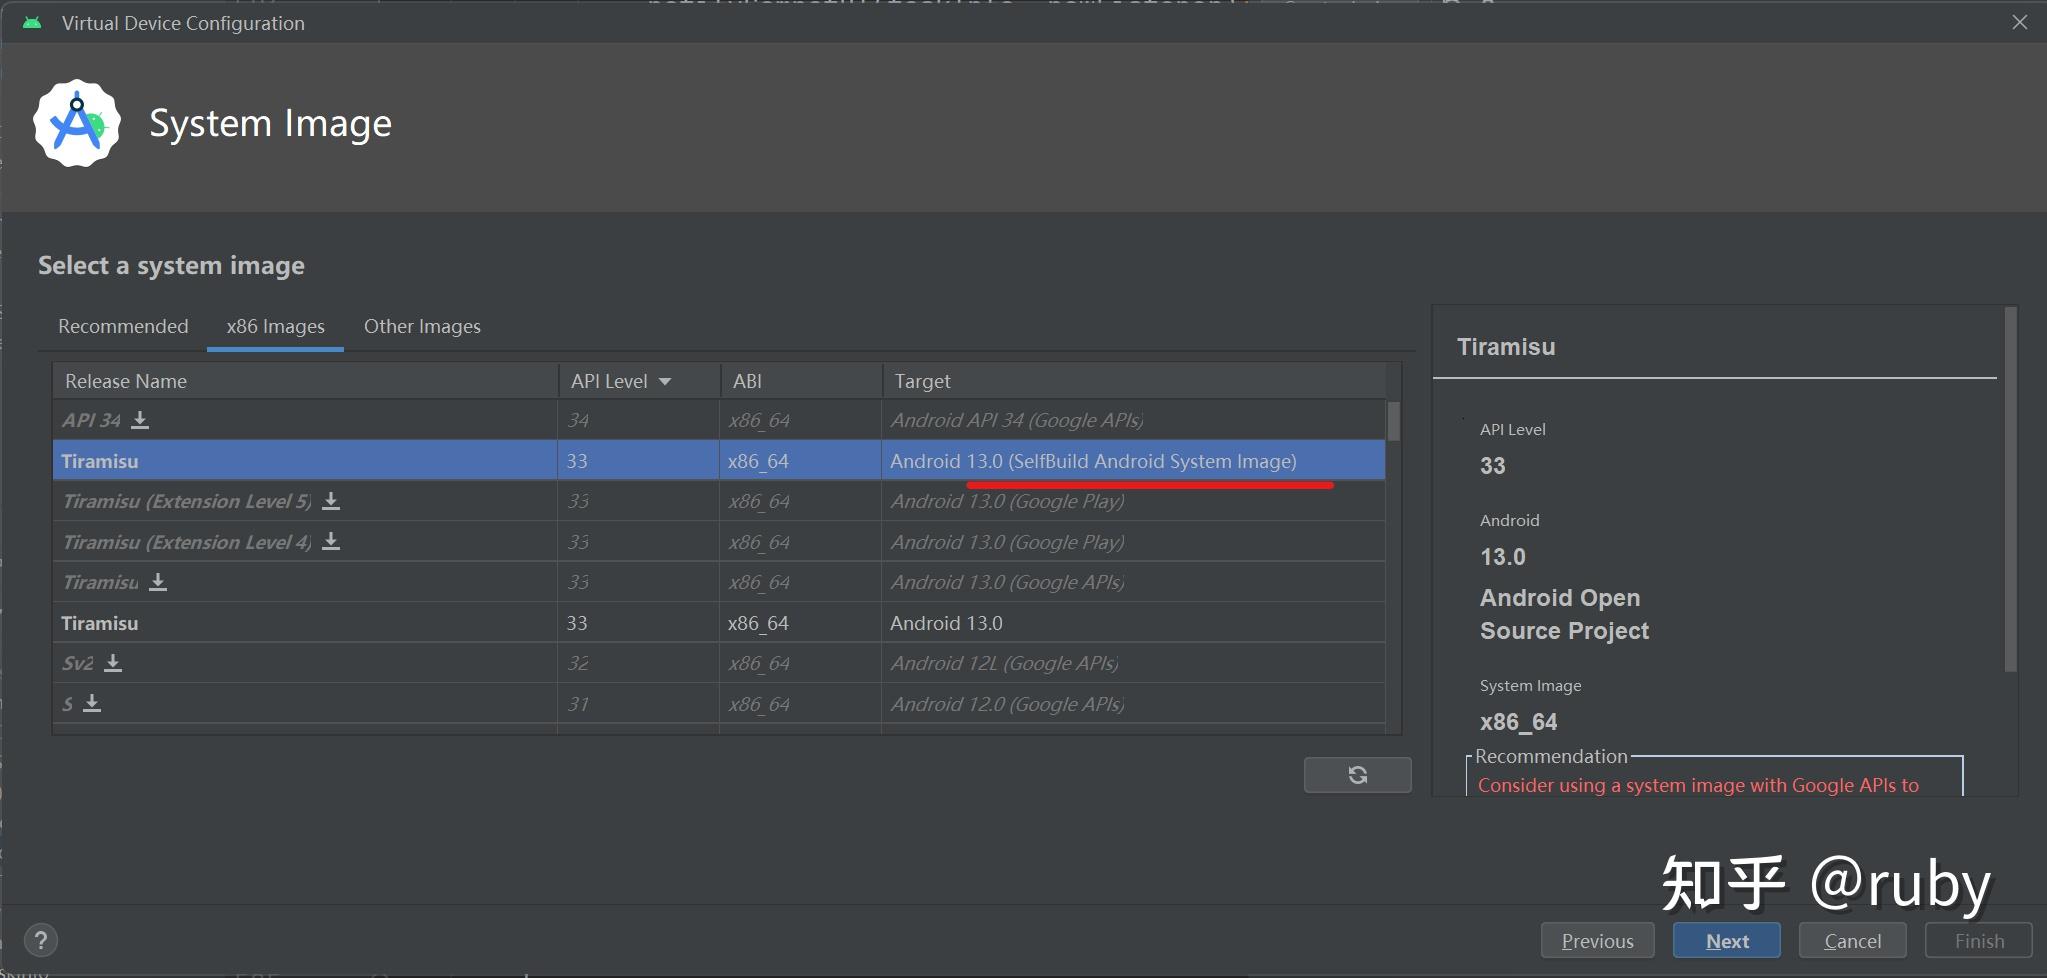This screenshot has height=978, width=2047.
Task: Select plain Android 13.0 Tiramisu row
Action: click(945, 623)
